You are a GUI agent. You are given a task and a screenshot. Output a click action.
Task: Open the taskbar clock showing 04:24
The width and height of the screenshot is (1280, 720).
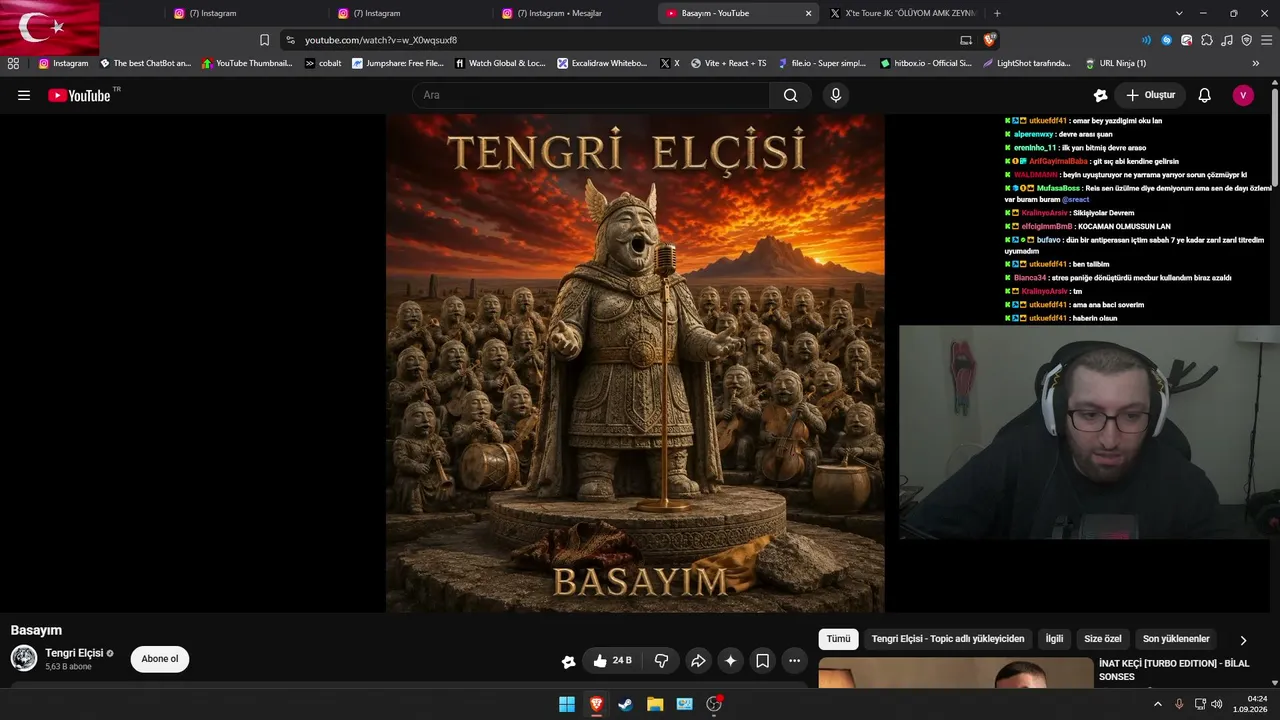(1250, 704)
